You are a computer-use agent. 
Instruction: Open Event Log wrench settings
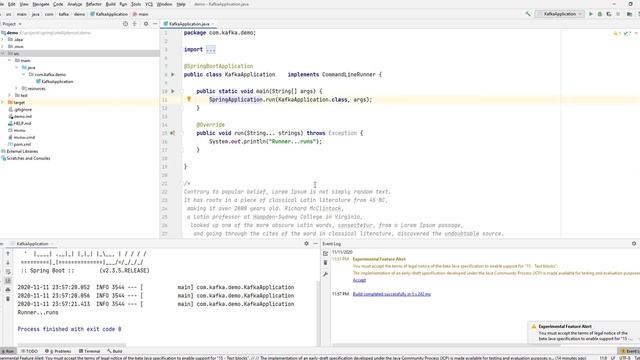point(325,274)
